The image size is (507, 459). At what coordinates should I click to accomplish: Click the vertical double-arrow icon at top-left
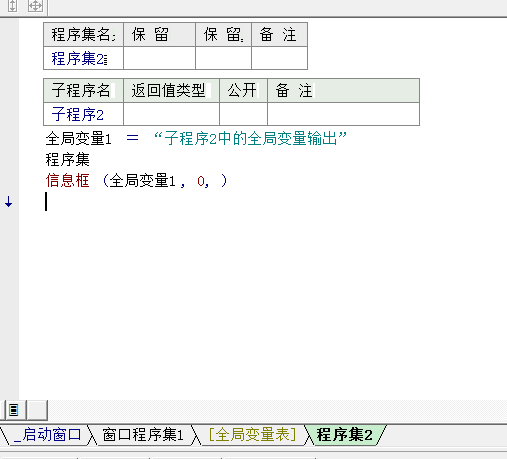point(12,6)
